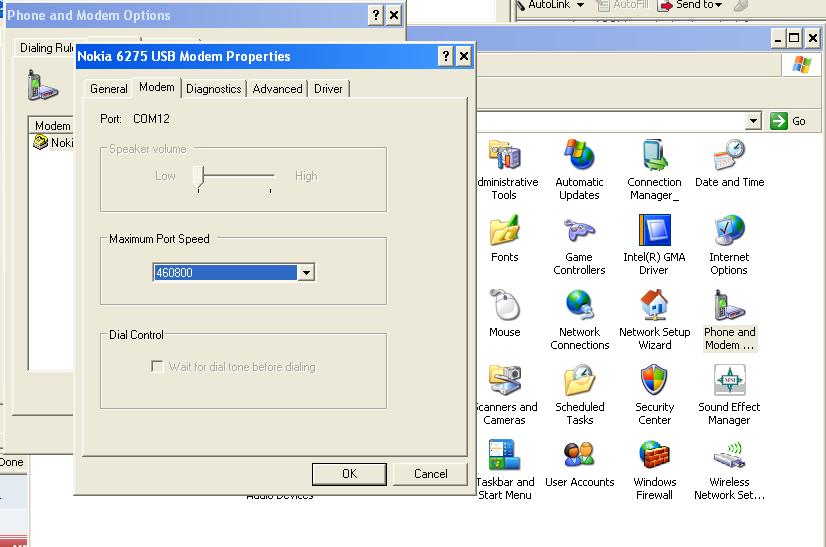The height and width of the screenshot is (547, 826).
Task: Expand the Maximum Port Speed dropdown
Action: point(306,273)
